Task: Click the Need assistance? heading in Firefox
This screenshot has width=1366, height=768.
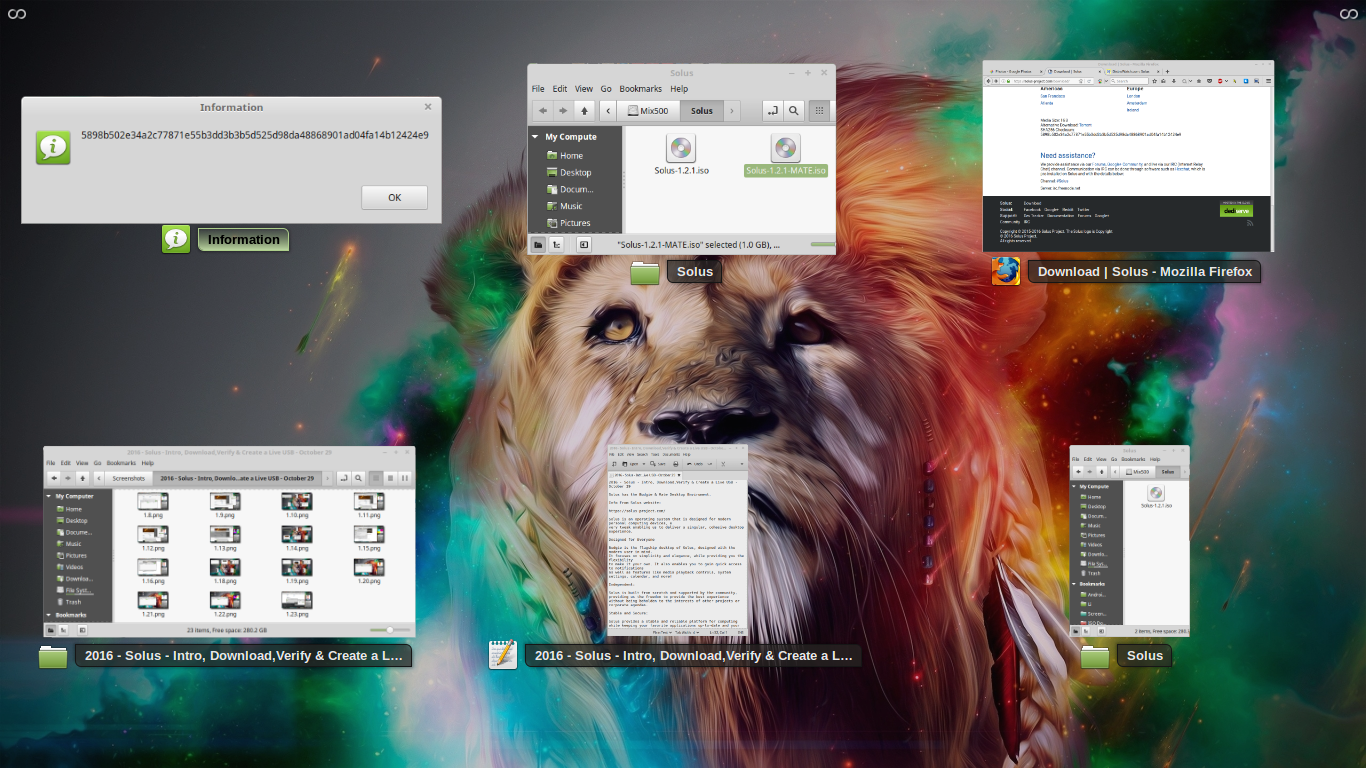Action: pyautogui.click(x=1068, y=156)
